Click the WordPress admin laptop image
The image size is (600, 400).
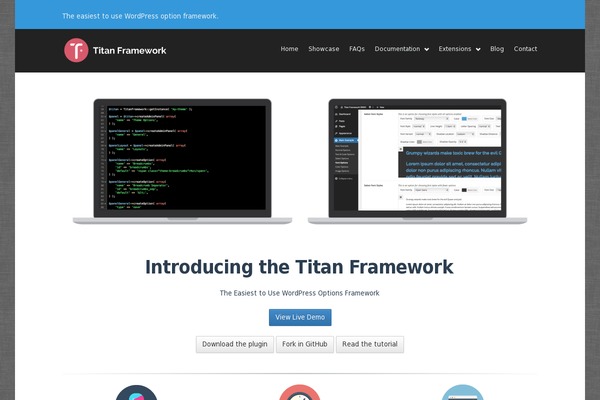[x=417, y=161]
